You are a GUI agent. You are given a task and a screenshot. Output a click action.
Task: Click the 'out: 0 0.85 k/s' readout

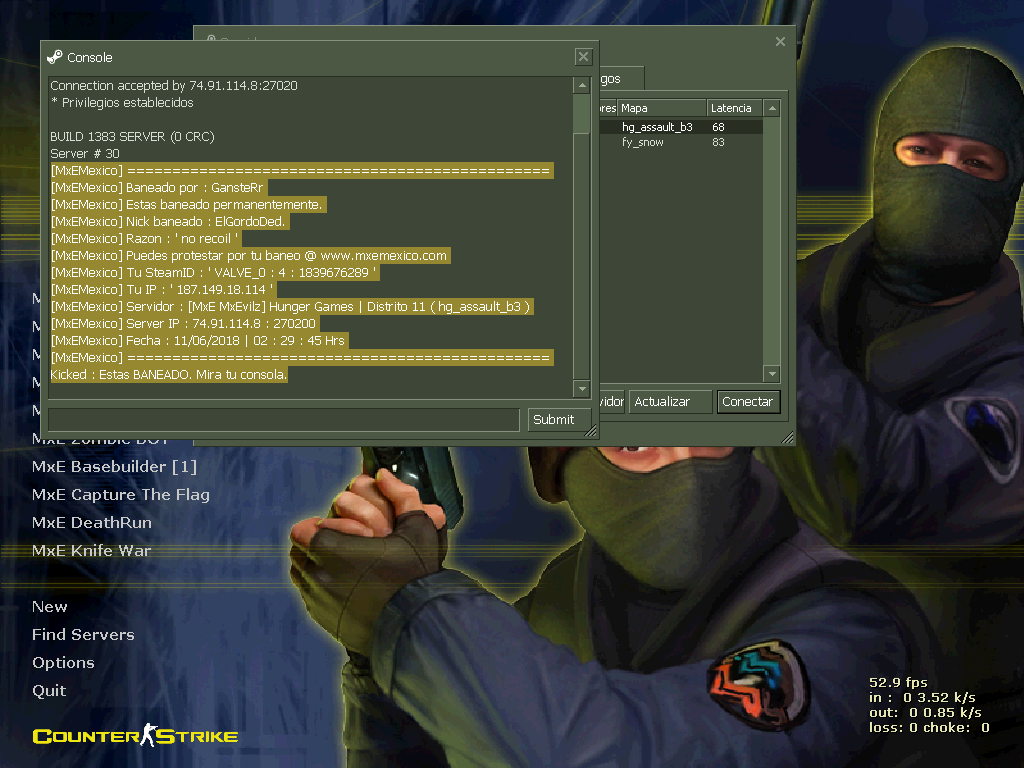(925, 712)
